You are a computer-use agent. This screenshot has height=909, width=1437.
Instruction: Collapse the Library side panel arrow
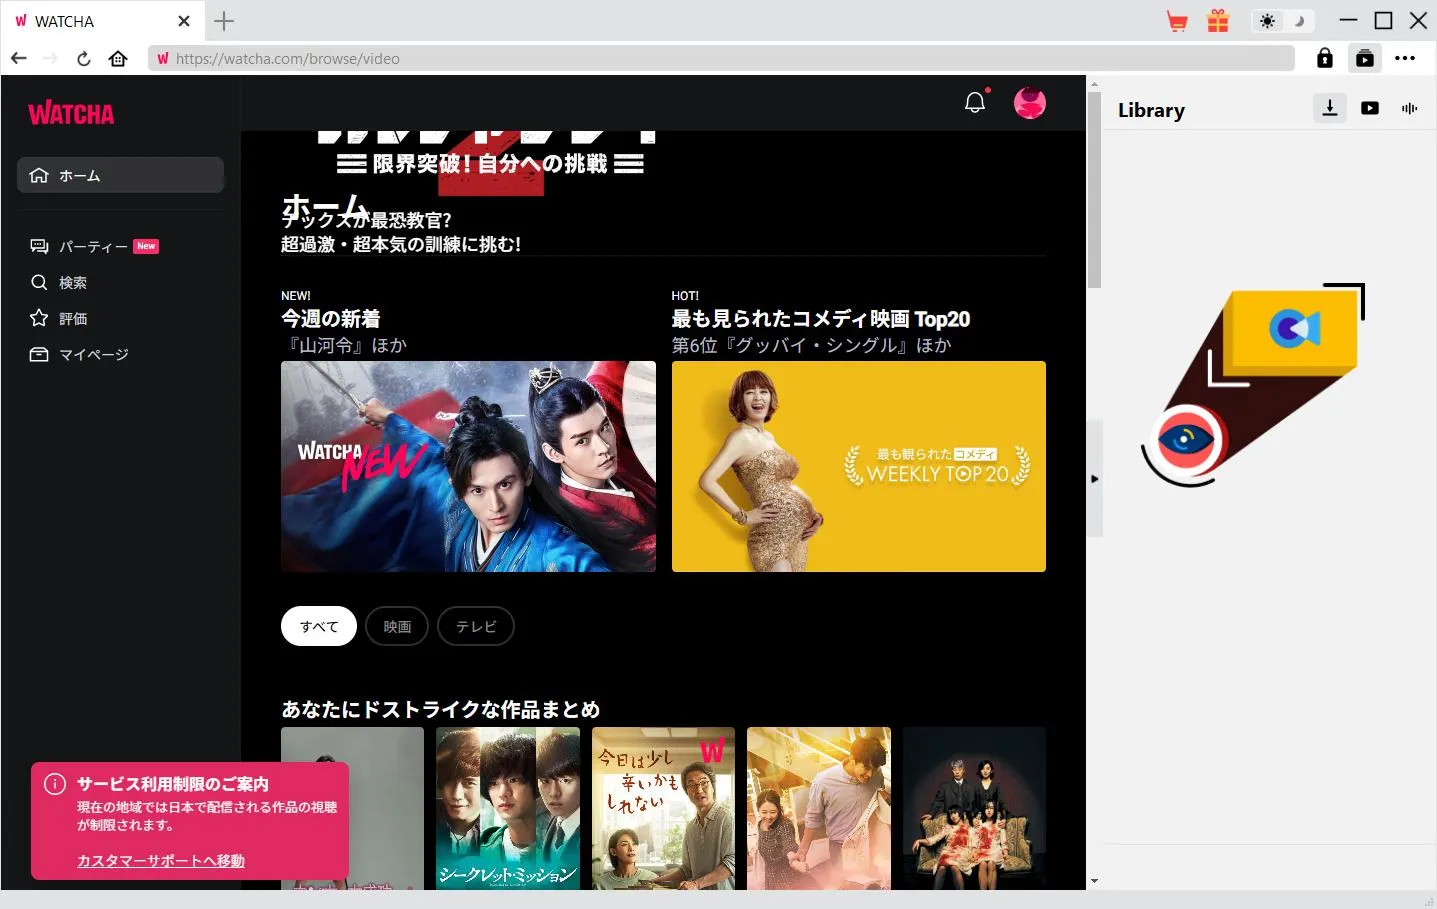(1094, 479)
